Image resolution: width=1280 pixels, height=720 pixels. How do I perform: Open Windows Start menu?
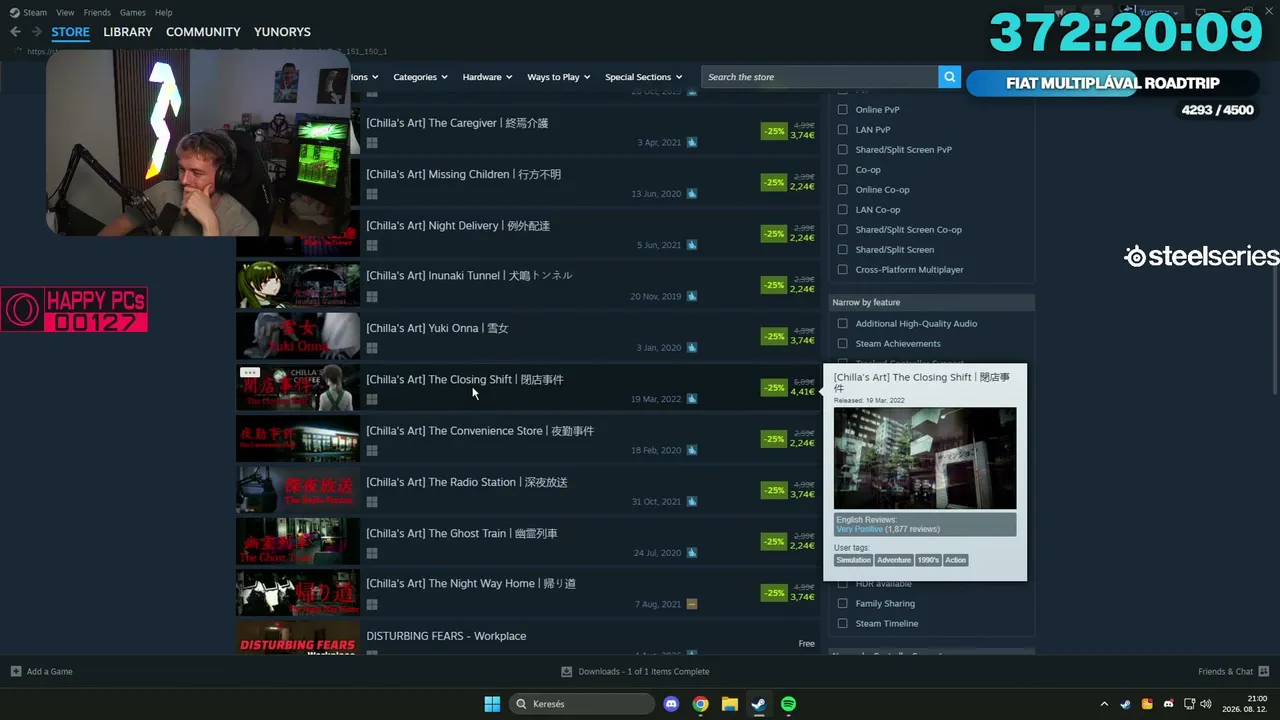coord(492,704)
